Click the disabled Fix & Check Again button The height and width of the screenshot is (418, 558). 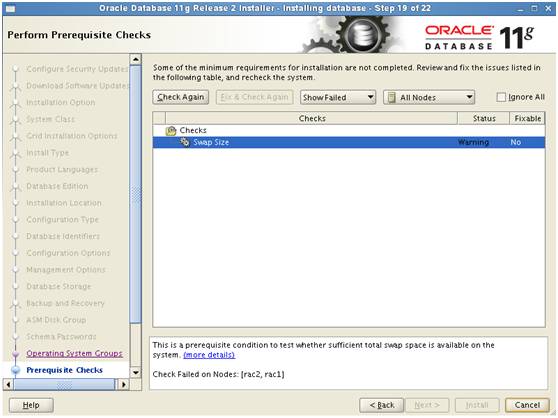(x=254, y=97)
